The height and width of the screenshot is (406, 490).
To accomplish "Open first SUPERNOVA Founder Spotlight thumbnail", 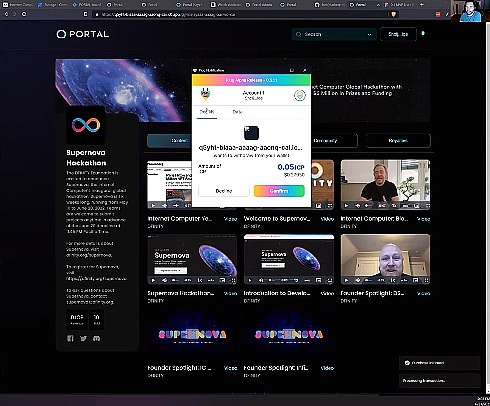I will coord(192,334).
